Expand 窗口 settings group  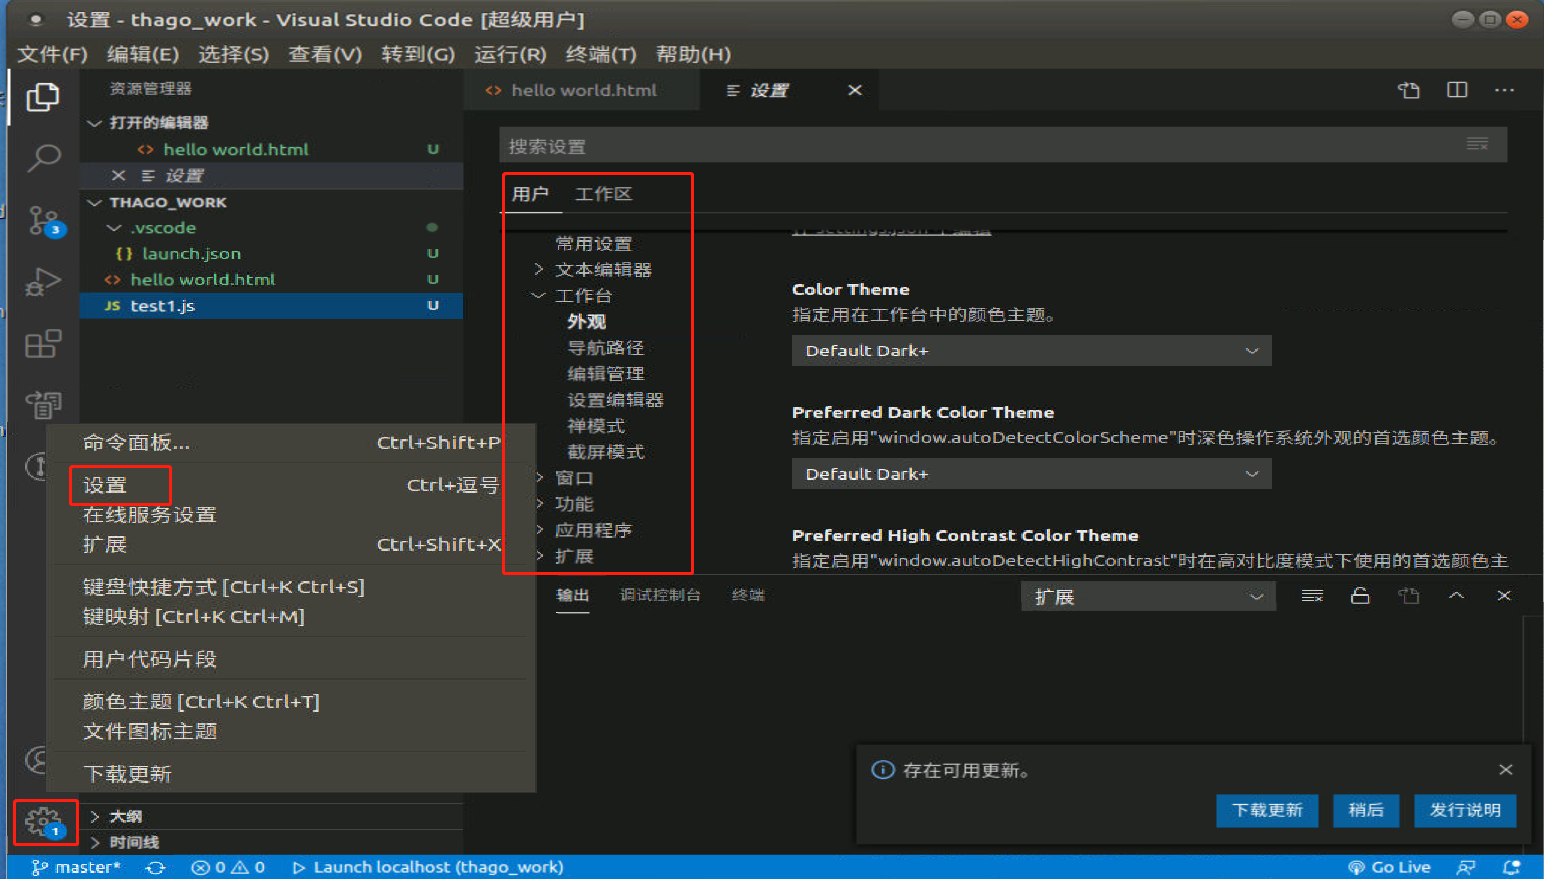(x=539, y=478)
